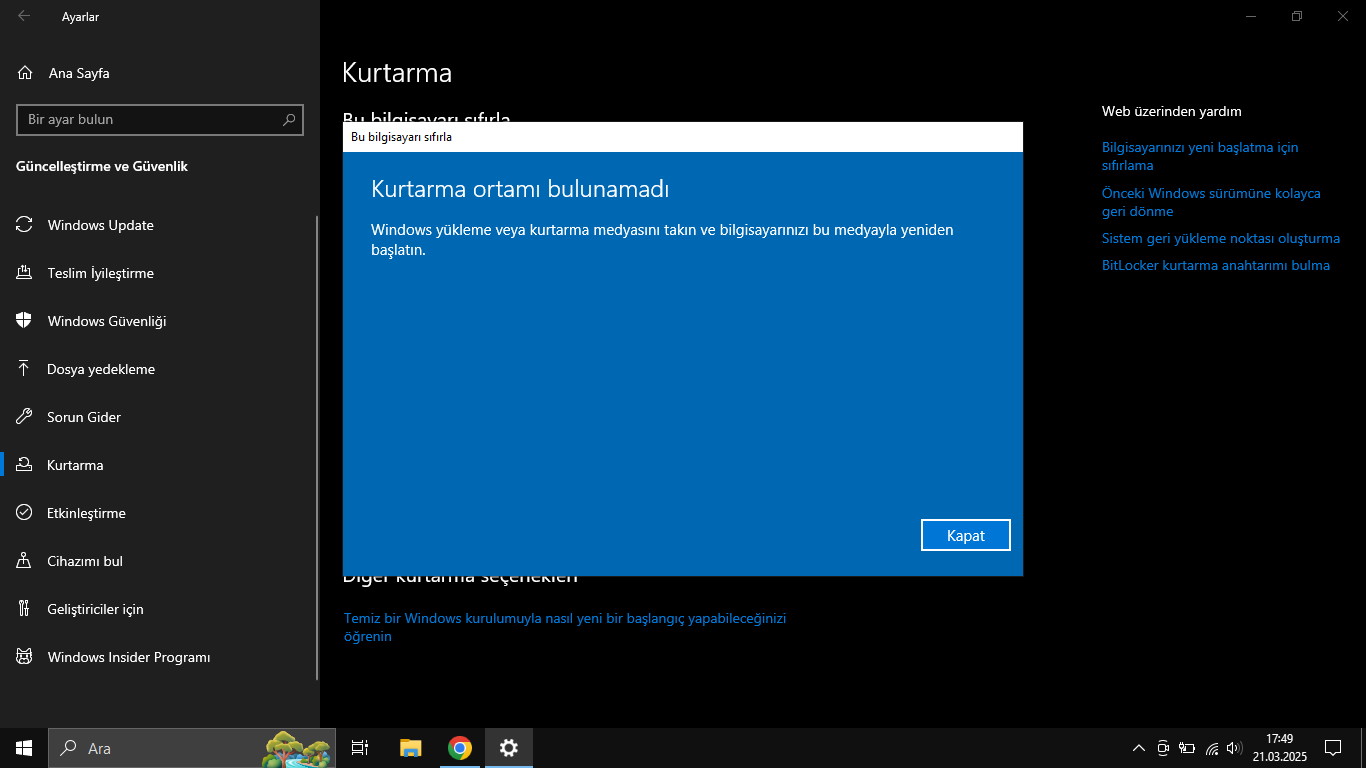
Task: Open 'Sistem geri yükleme noktası oluşturma' link
Action: pos(1221,238)
